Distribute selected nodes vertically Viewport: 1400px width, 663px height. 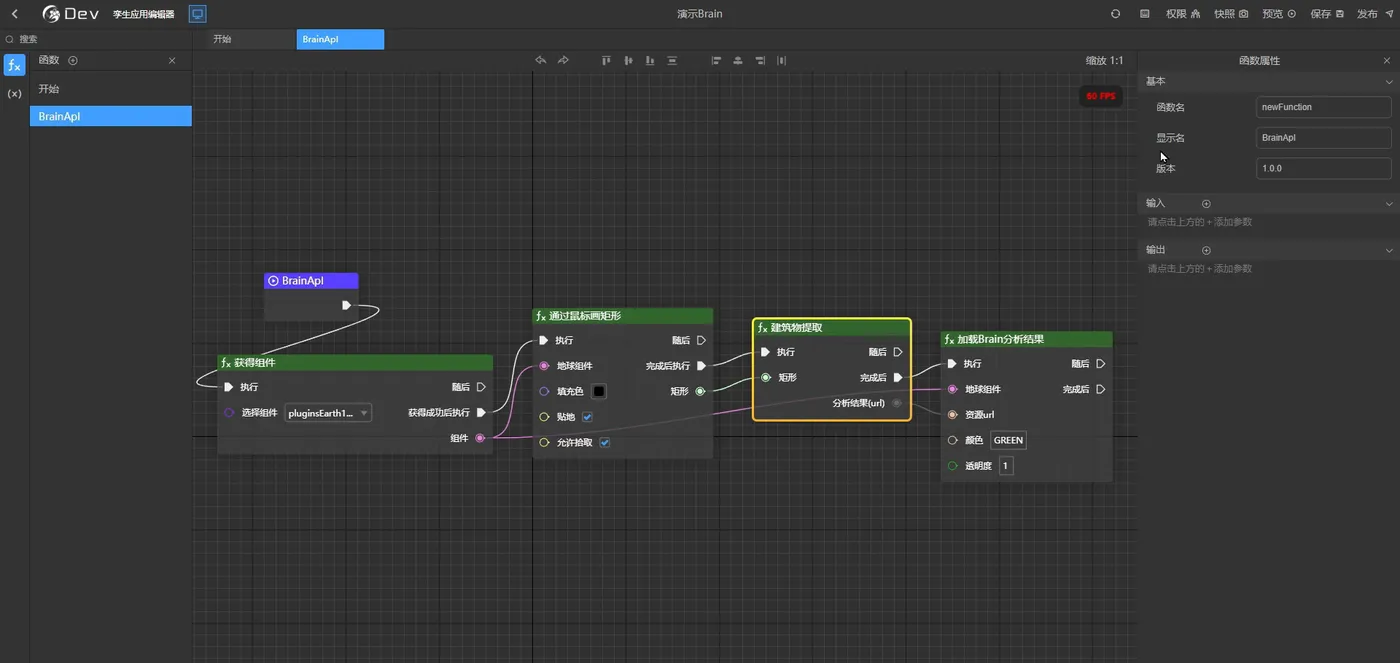click(x=672, y=61)
